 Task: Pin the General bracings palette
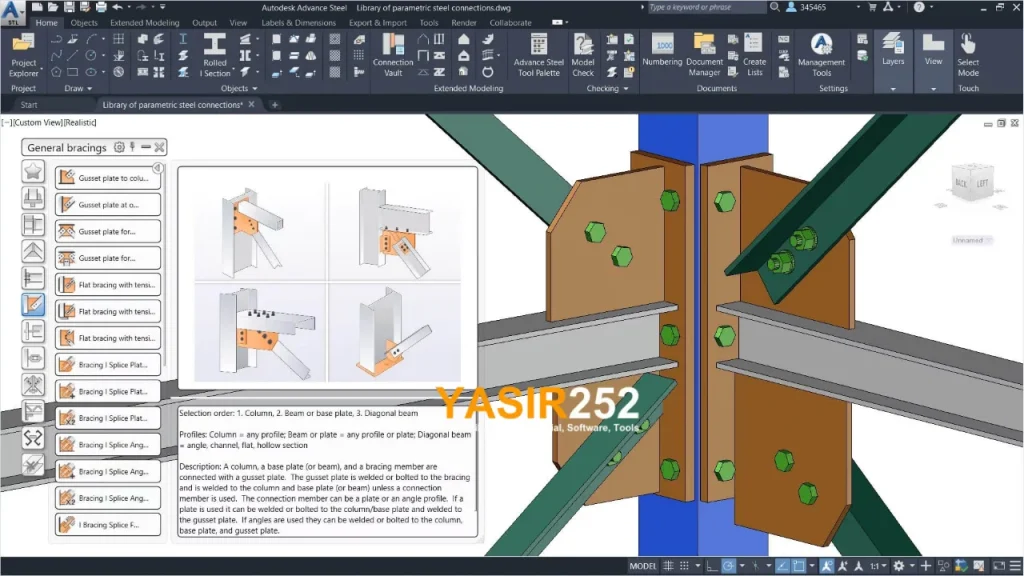[x=133, y=147]
